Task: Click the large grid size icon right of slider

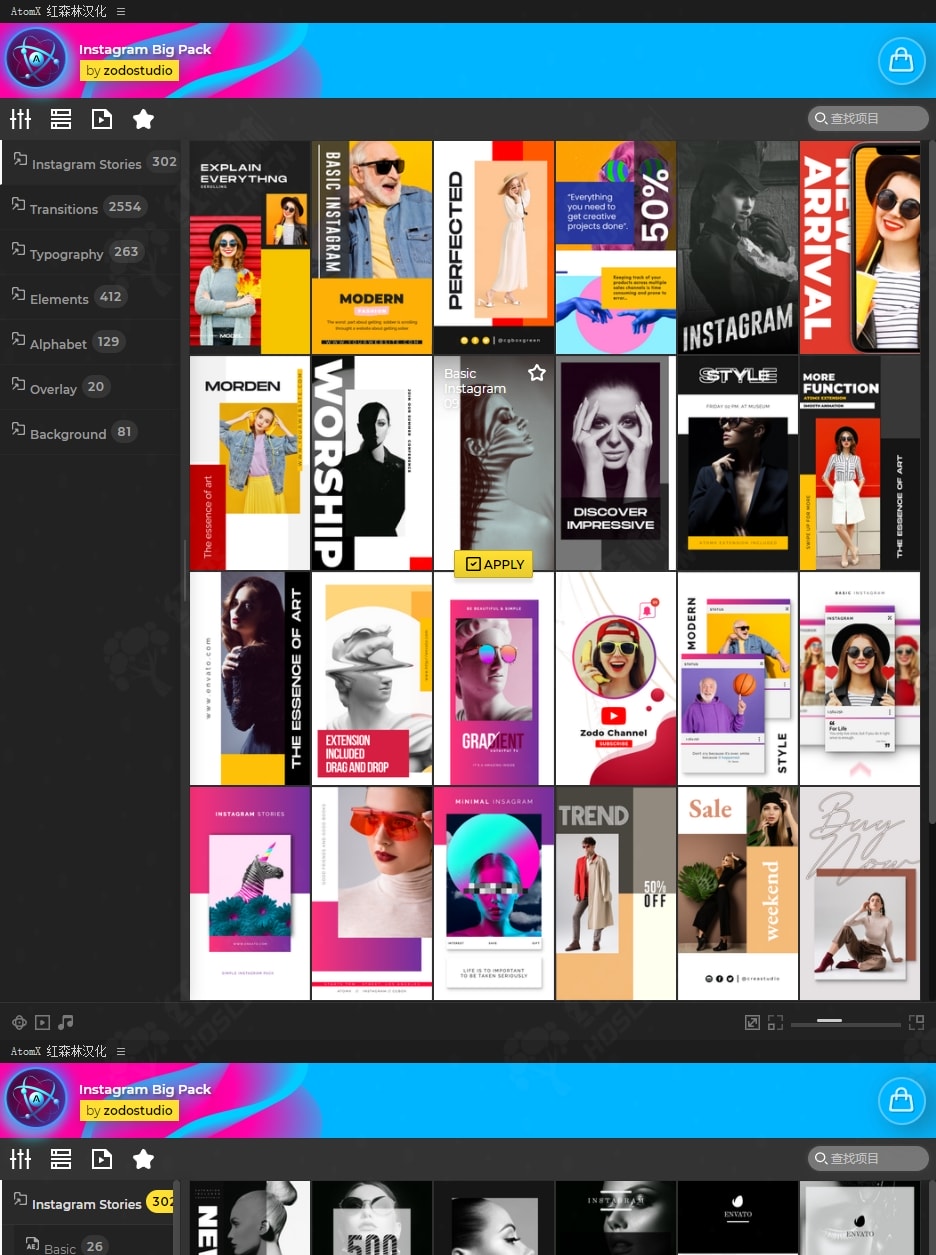Action: tap(916, 1022)
